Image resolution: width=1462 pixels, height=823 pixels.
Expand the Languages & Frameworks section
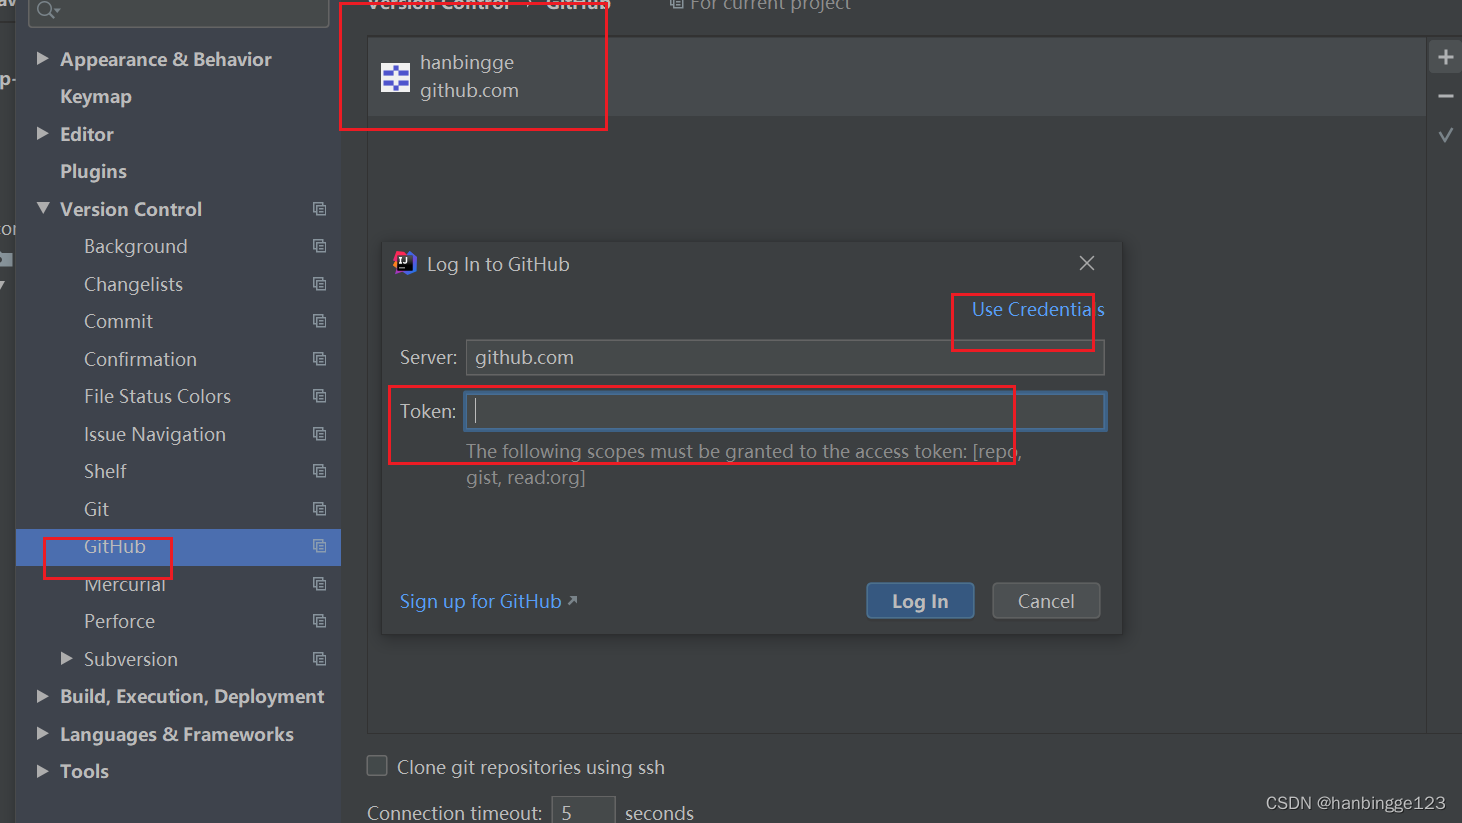pyautogui.click(x=43, y=733)
